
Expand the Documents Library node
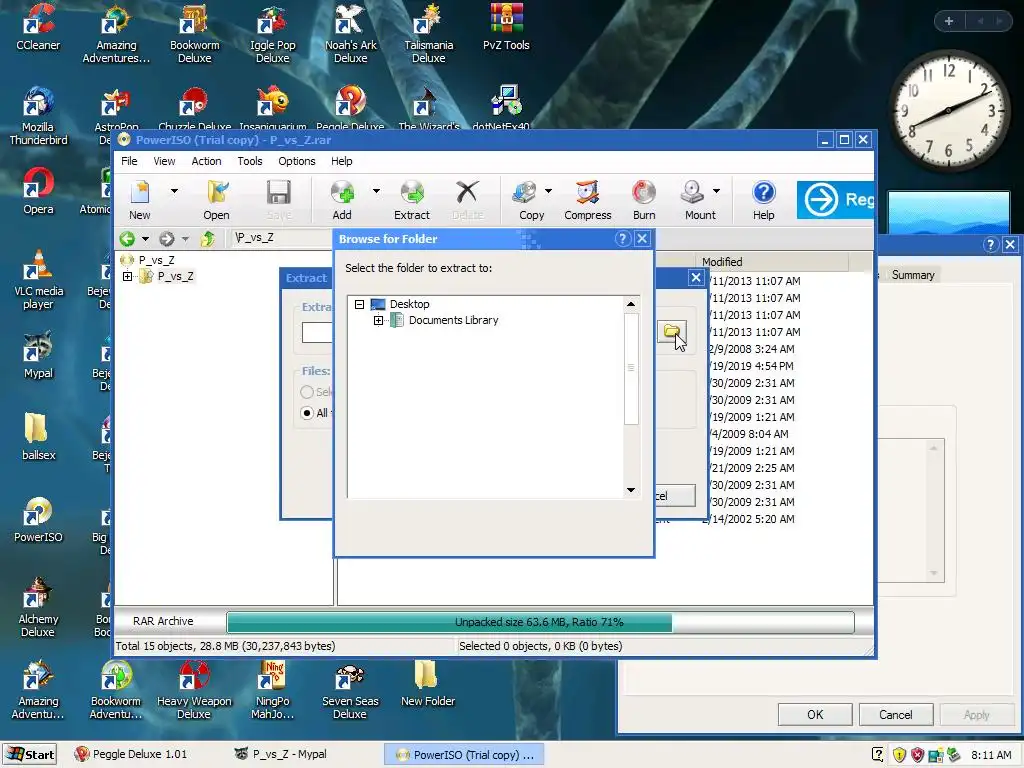coord(378,320)
